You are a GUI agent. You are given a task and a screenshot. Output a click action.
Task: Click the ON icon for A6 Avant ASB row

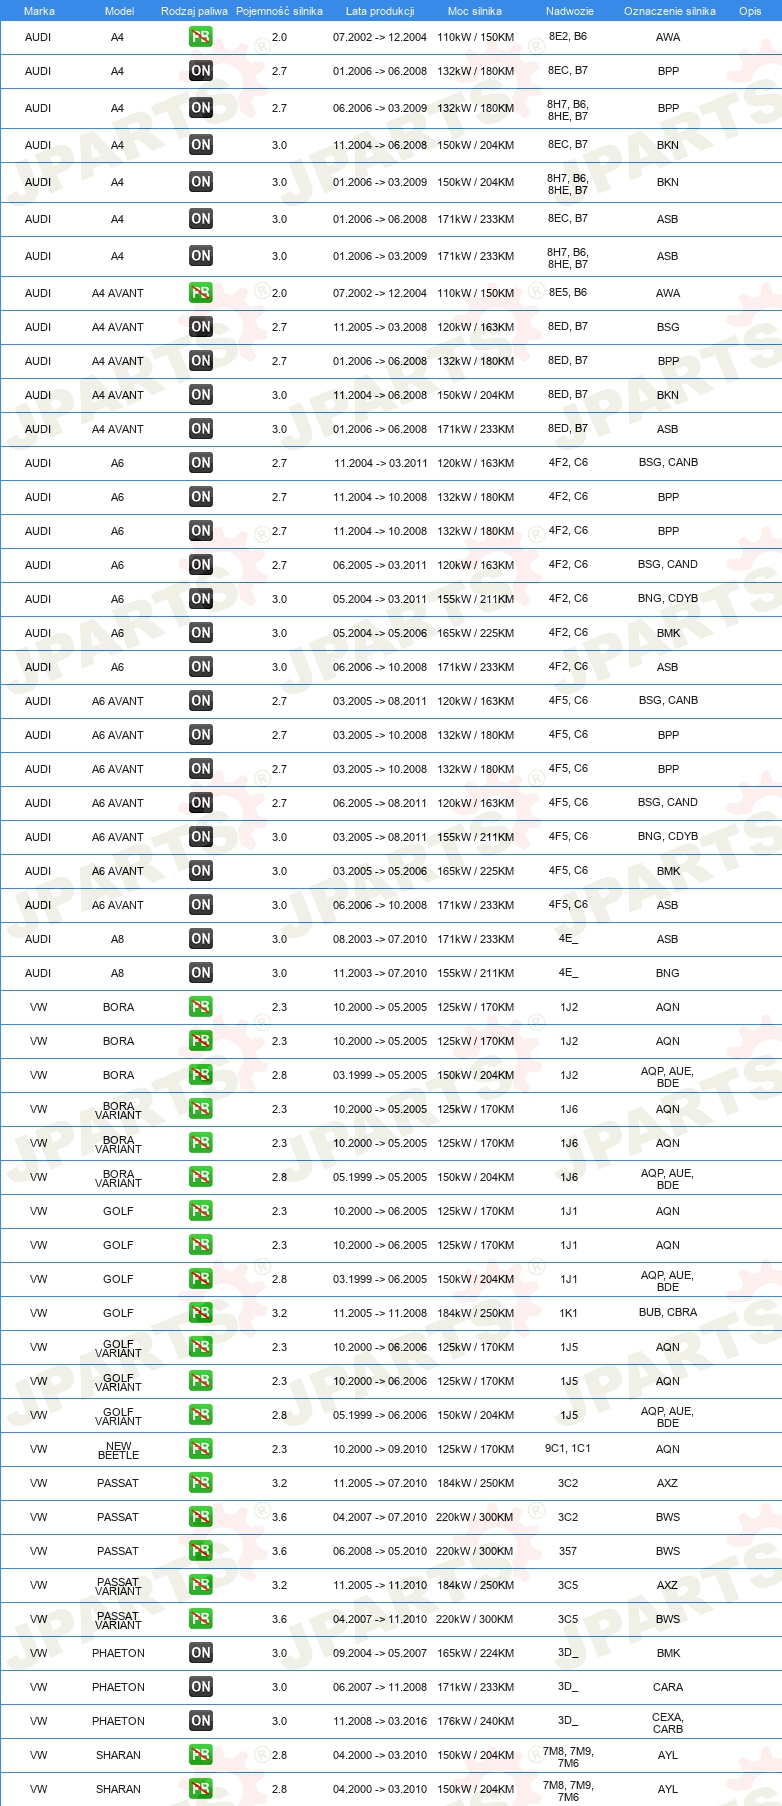200,905
